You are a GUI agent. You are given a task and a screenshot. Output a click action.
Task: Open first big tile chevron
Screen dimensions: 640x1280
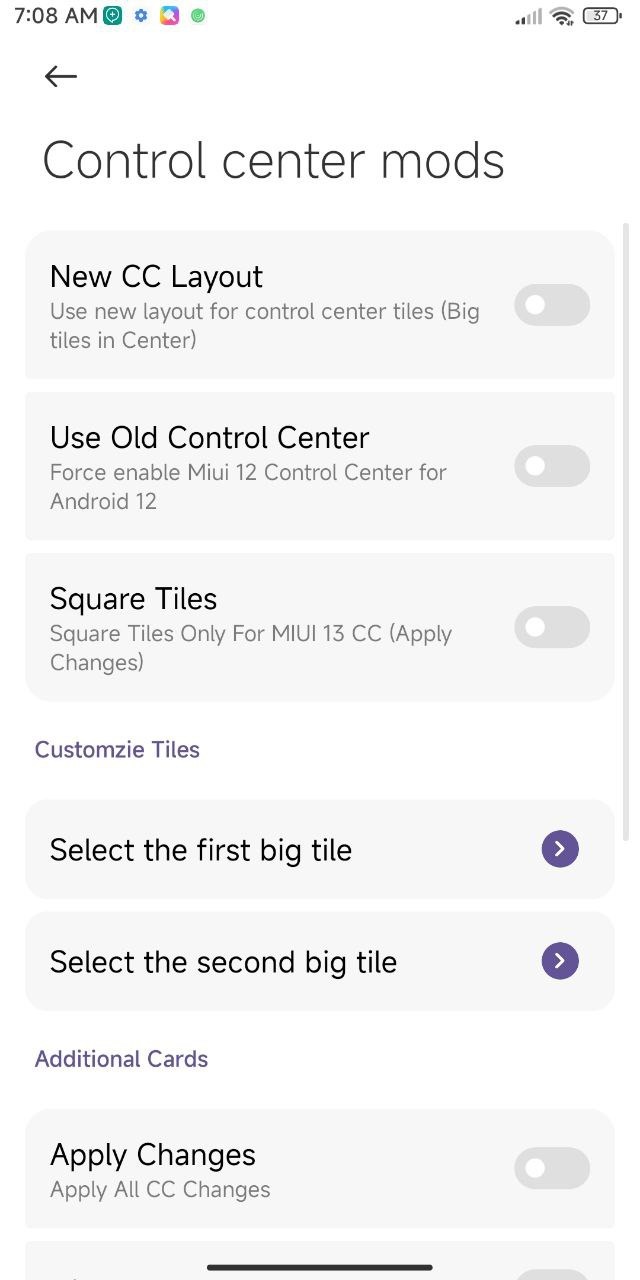point(560,849)
